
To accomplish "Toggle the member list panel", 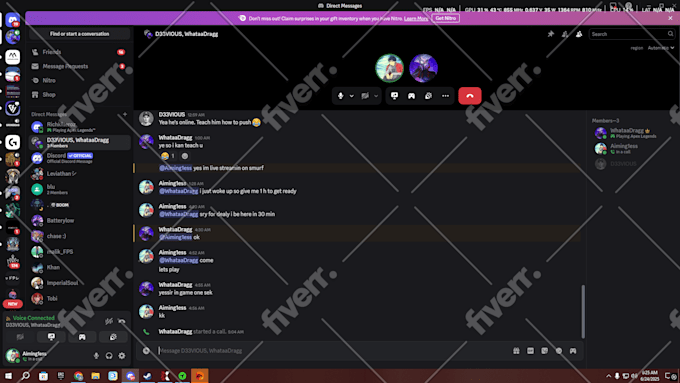I will click(579, 34).
